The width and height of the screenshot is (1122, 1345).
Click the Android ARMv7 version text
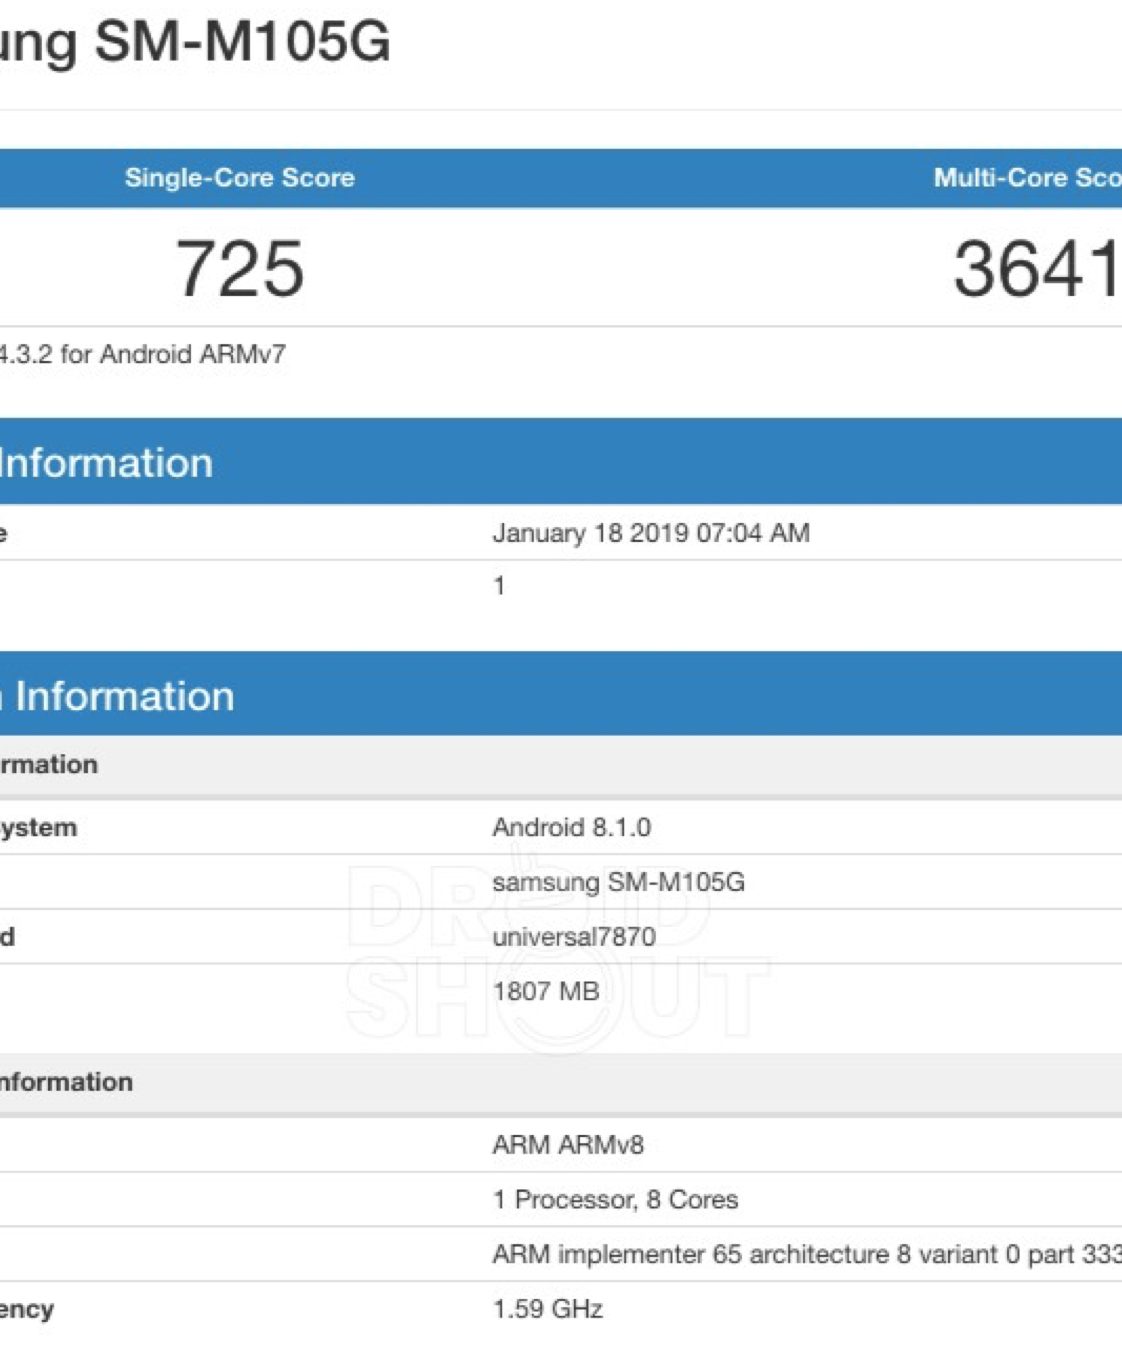143,354
